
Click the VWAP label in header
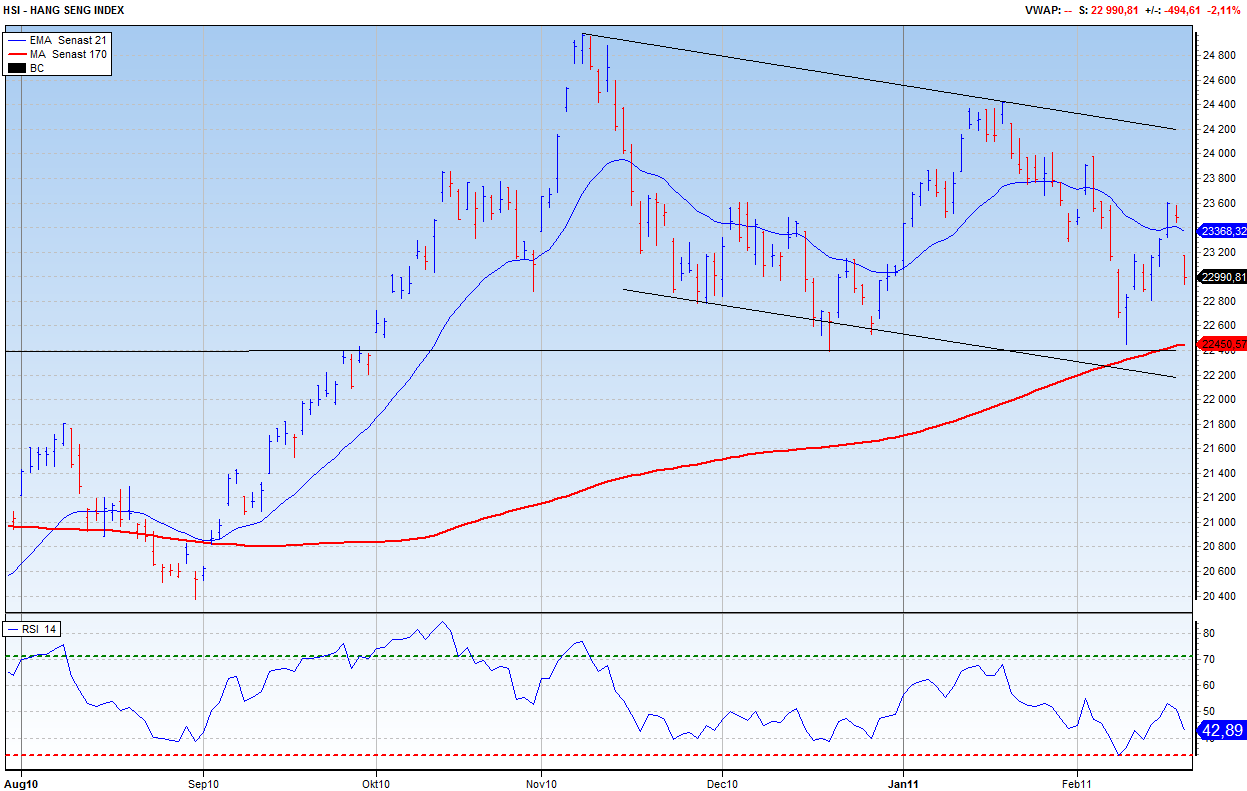click(1041, 10)
